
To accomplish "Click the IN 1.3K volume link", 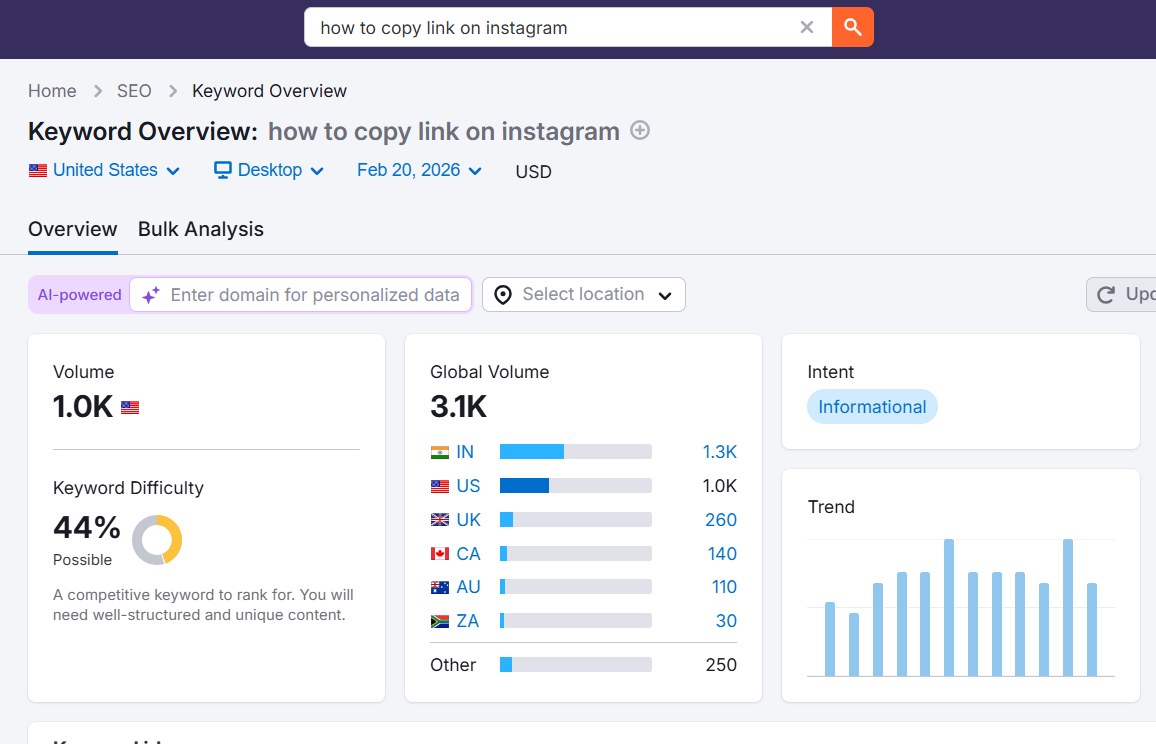I will pos(719,451).
